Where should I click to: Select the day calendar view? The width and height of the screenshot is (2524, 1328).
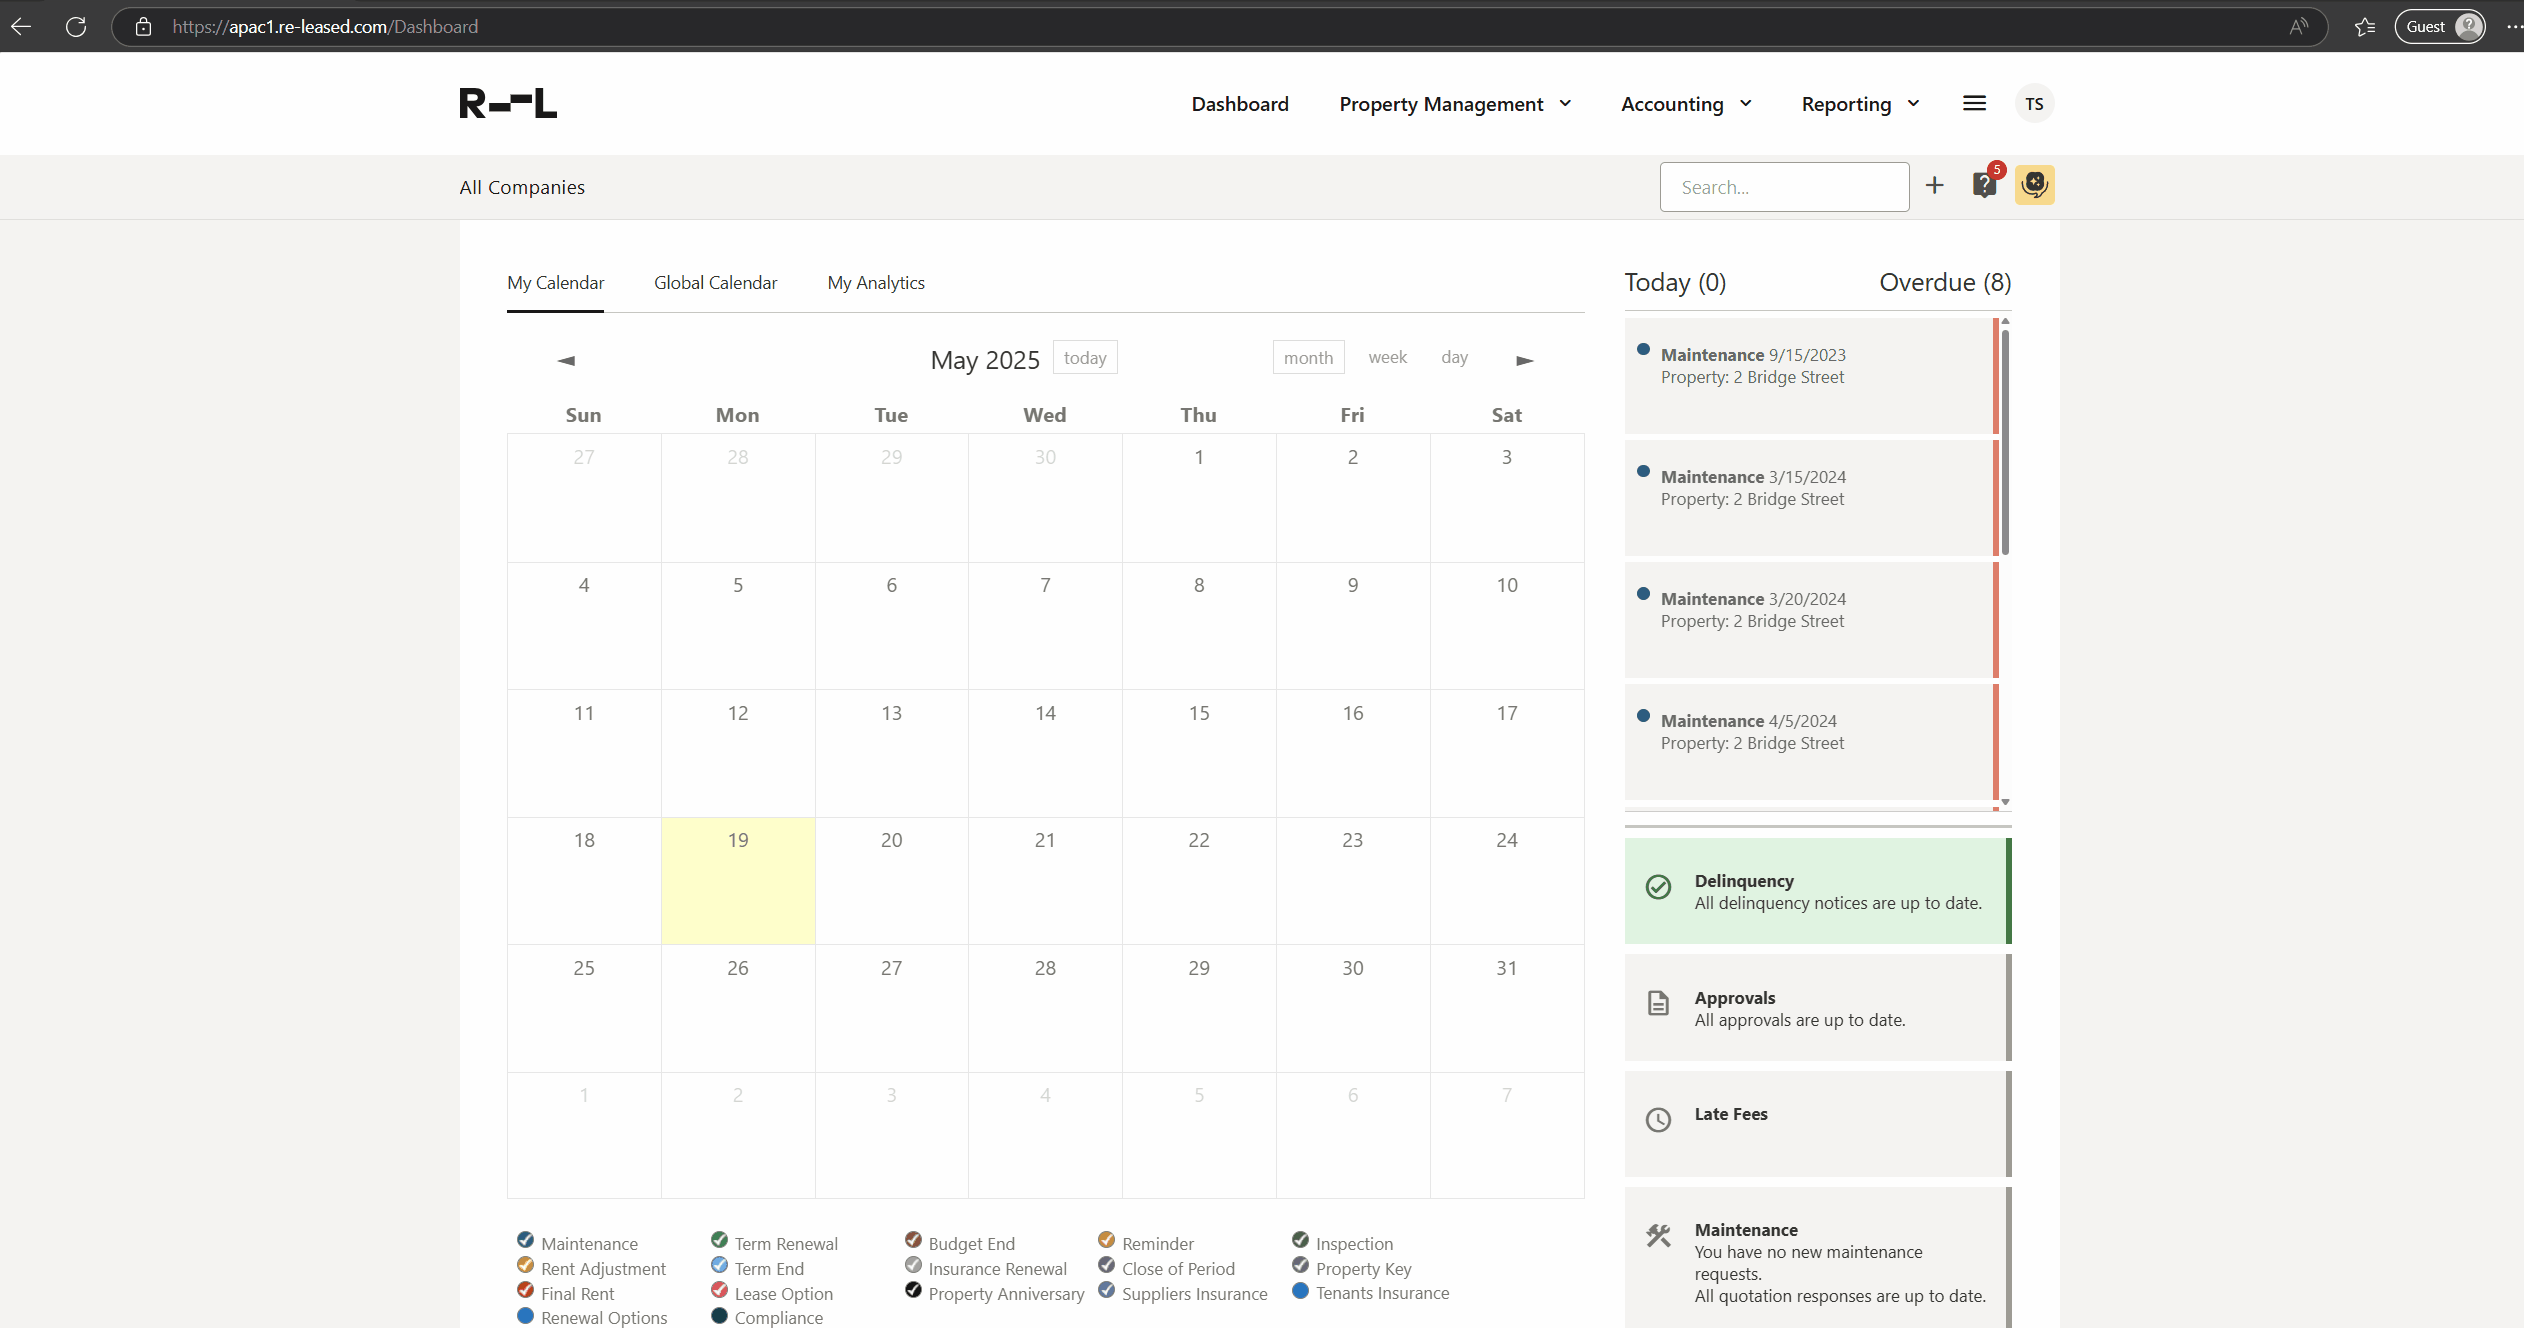tap(1454, 357)
